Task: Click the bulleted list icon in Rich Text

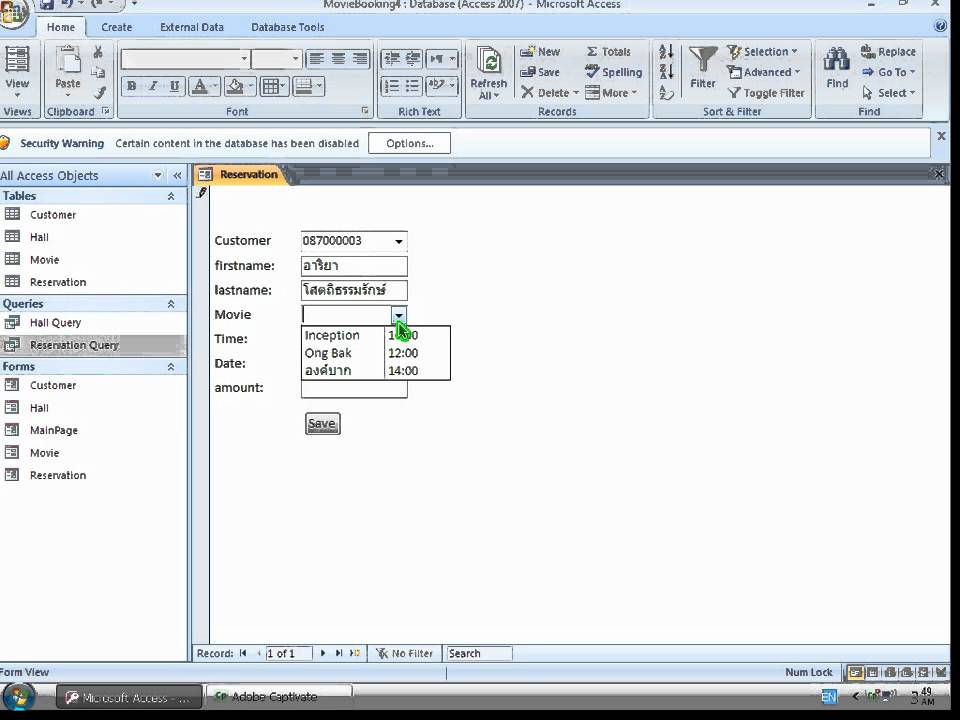Action: pos(412,86)
